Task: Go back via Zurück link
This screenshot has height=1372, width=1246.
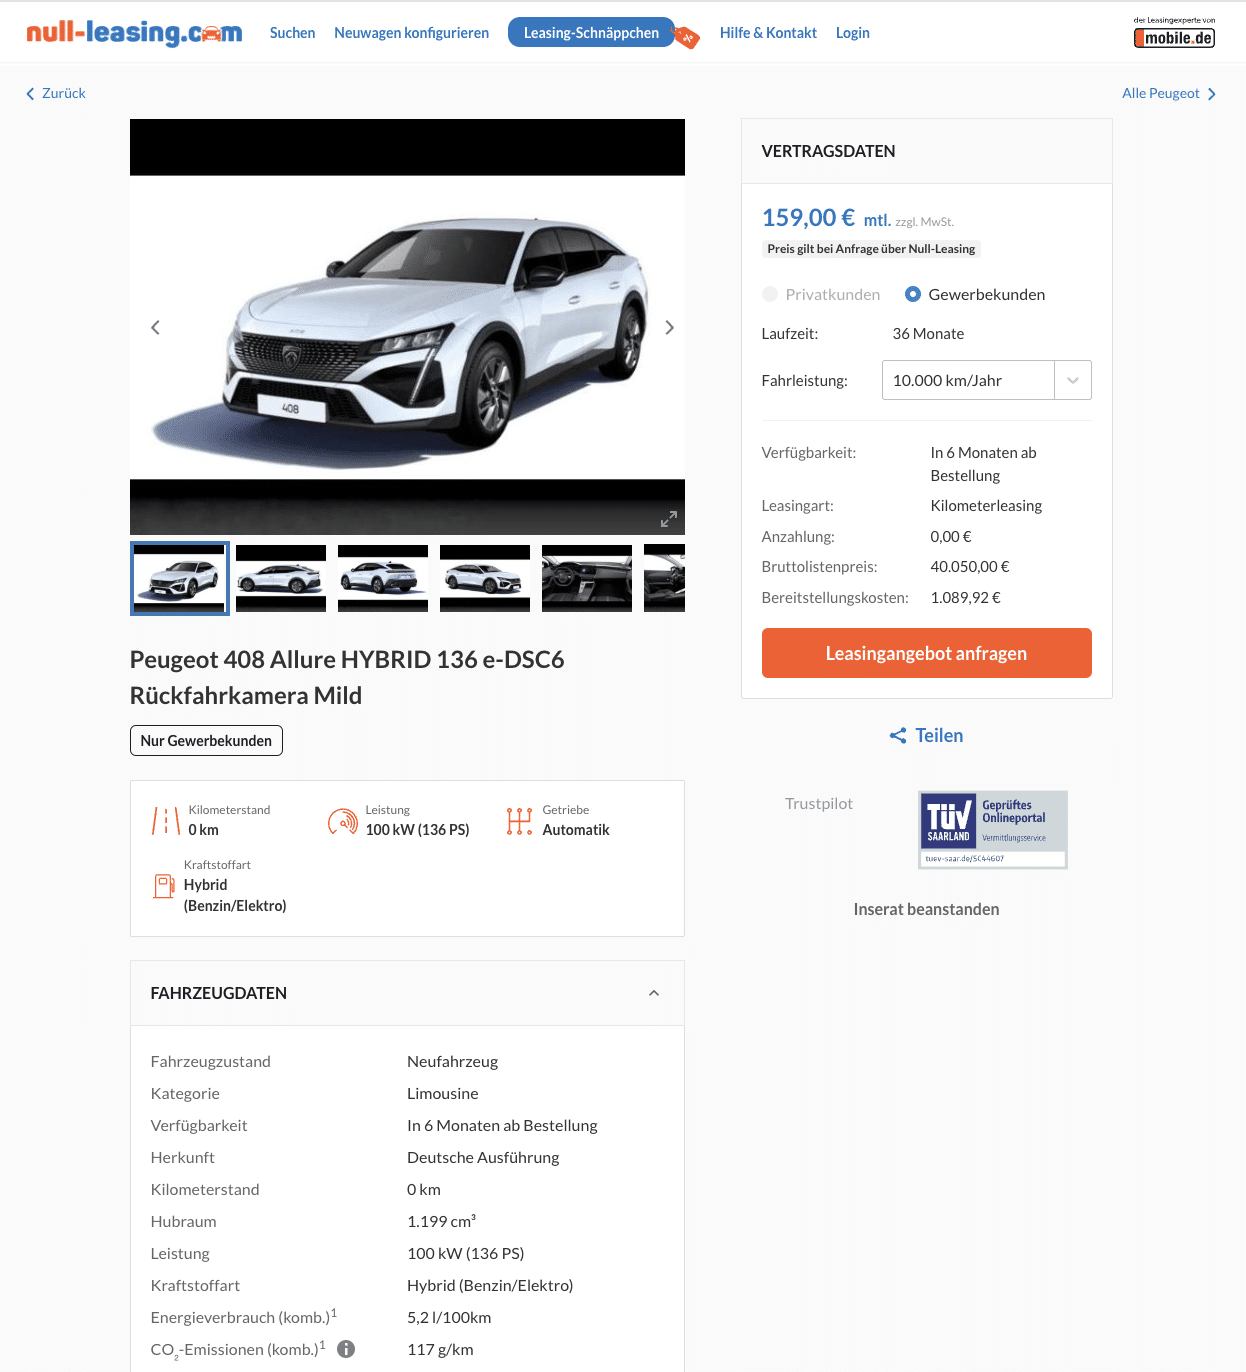Action: pos(64,93)
